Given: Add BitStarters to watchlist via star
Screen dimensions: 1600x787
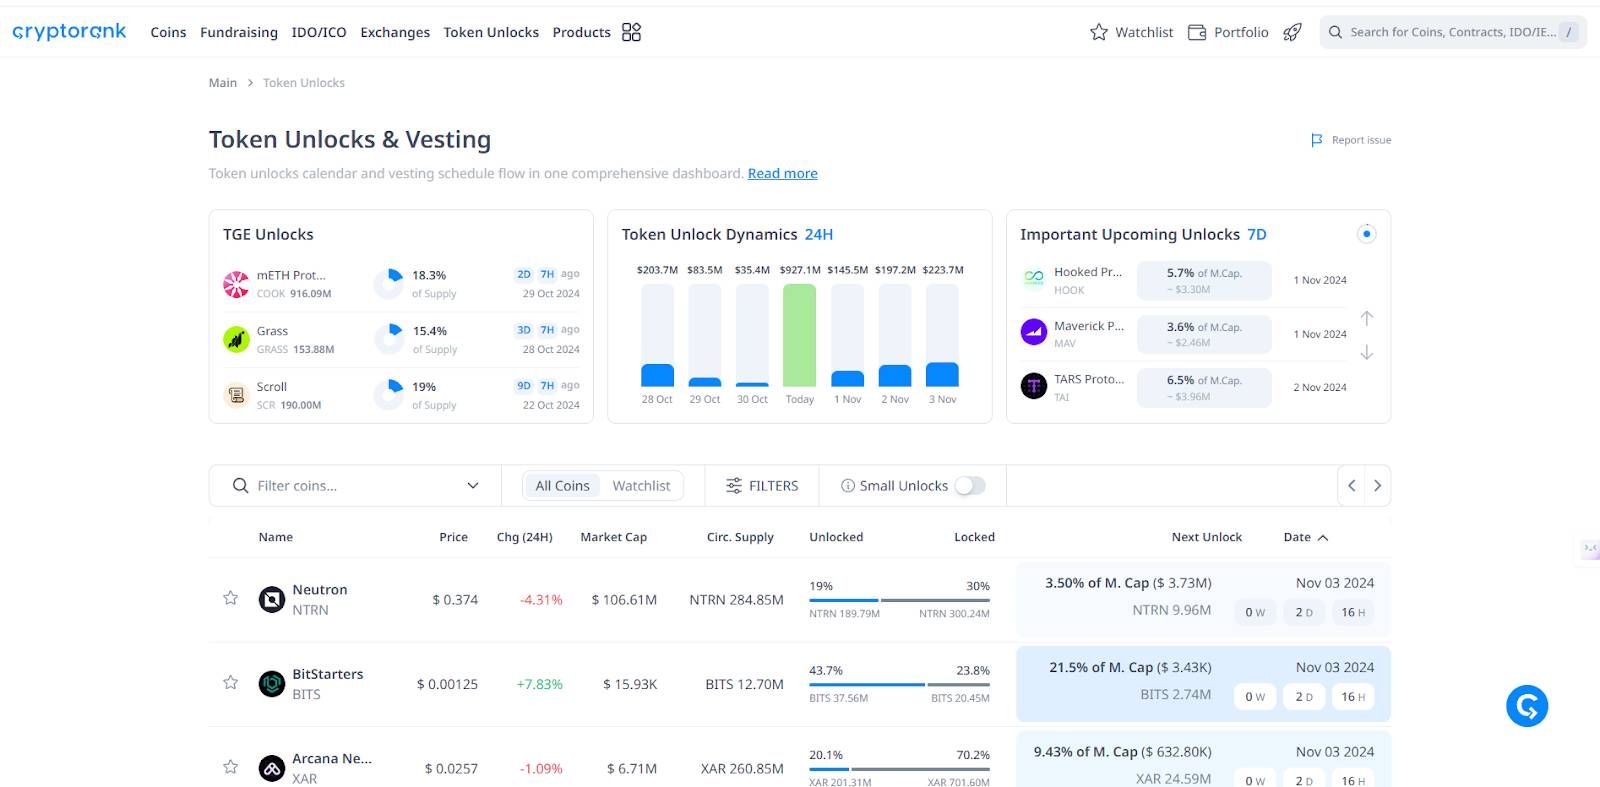Looking at the screenshot, I should click(231, 682).
